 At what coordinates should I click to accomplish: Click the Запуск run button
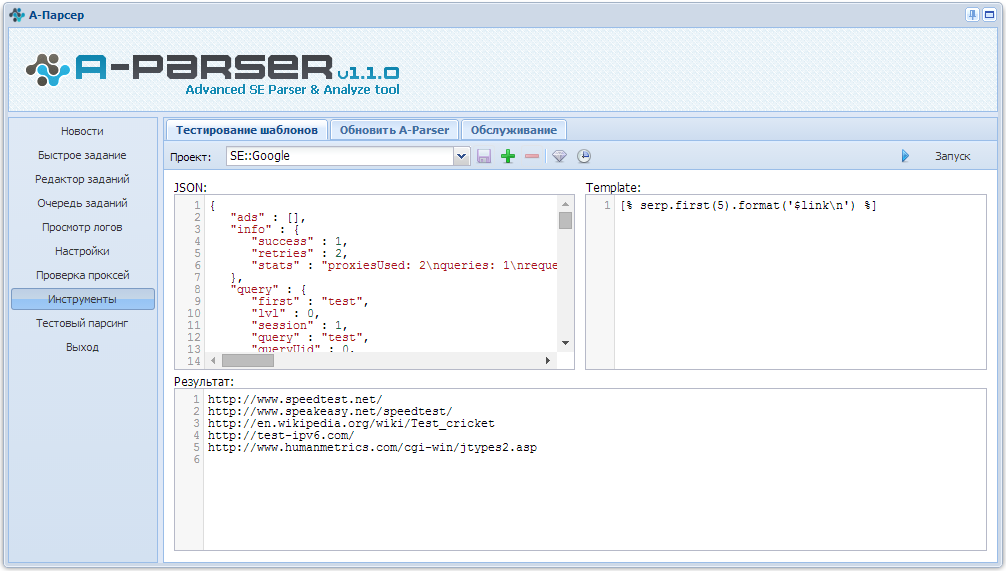952,156
